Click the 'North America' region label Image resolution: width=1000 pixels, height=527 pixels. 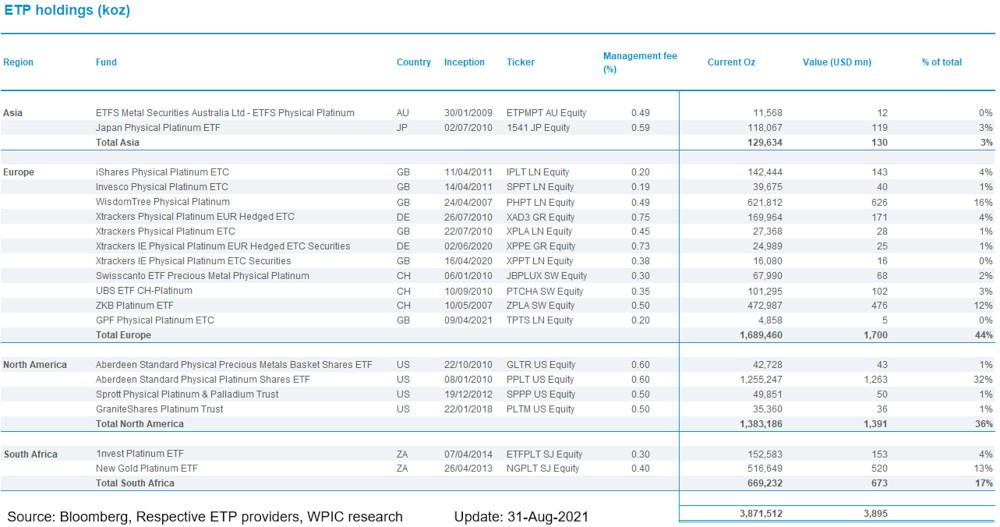click(34, 365)
